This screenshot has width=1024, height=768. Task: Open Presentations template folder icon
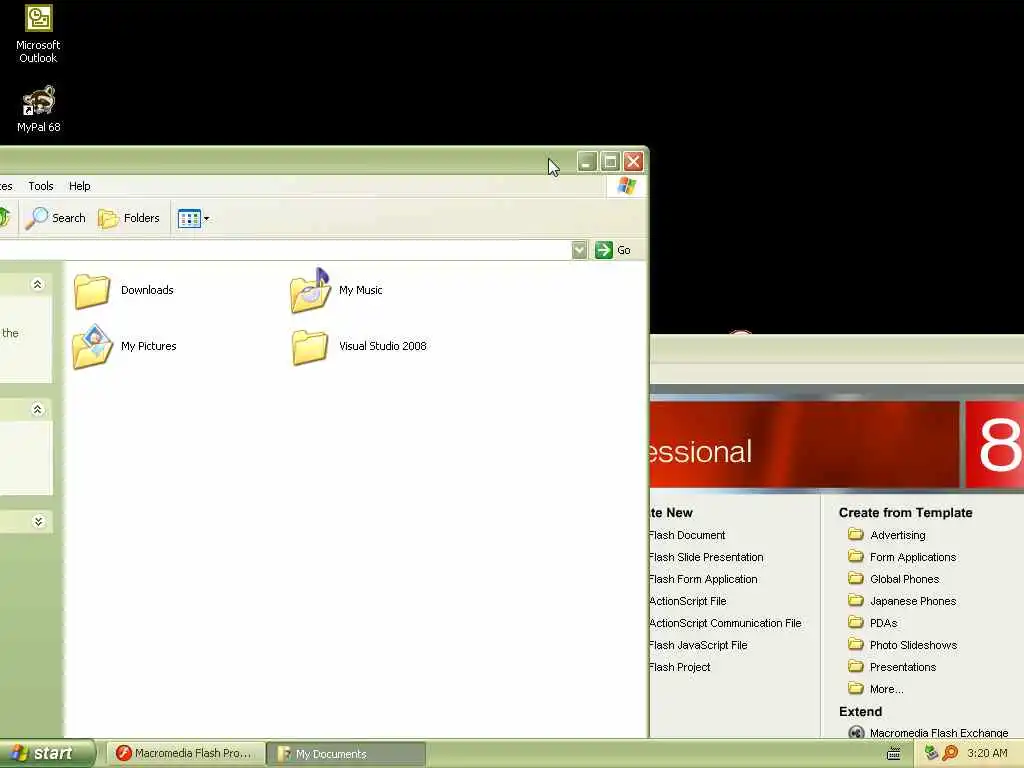[856, 666]
